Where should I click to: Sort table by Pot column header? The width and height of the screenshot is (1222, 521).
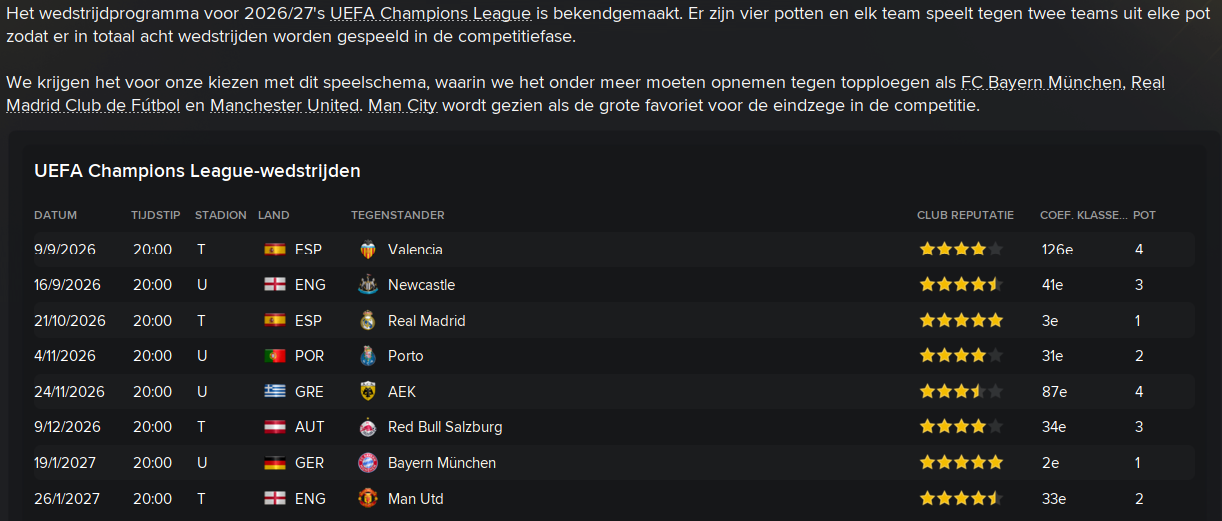click(1144, 215)
